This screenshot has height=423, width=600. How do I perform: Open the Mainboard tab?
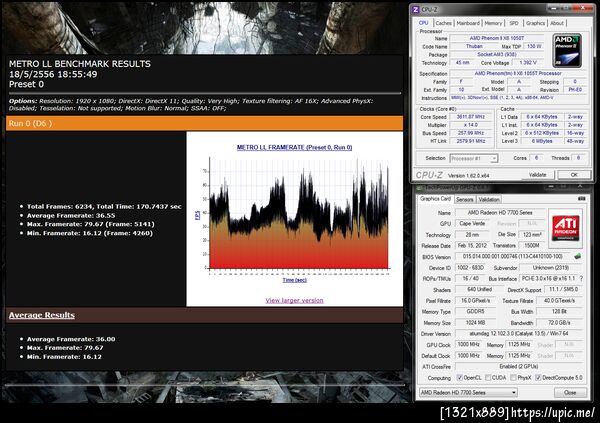pos(468,23)
